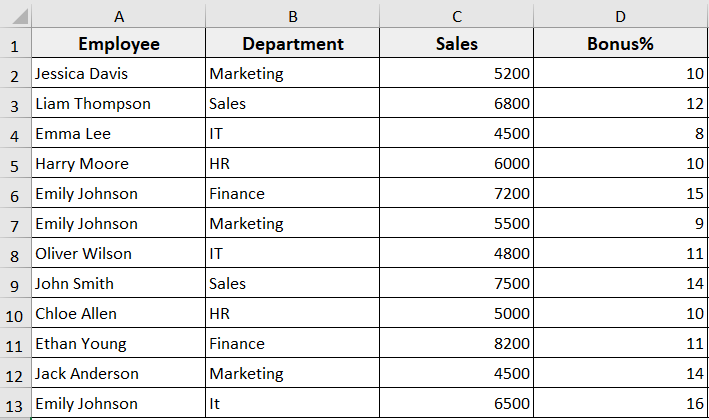Select row 13 header number

[x=15, y=404]
